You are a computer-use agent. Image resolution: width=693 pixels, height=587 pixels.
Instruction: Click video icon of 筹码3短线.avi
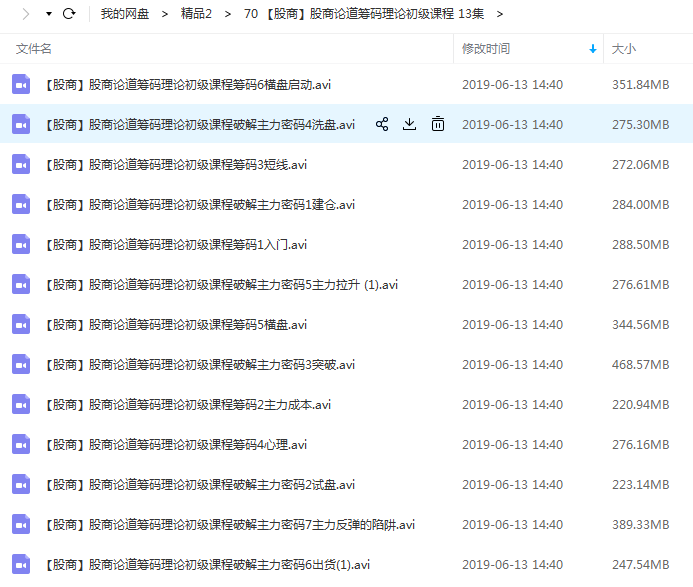21,165
